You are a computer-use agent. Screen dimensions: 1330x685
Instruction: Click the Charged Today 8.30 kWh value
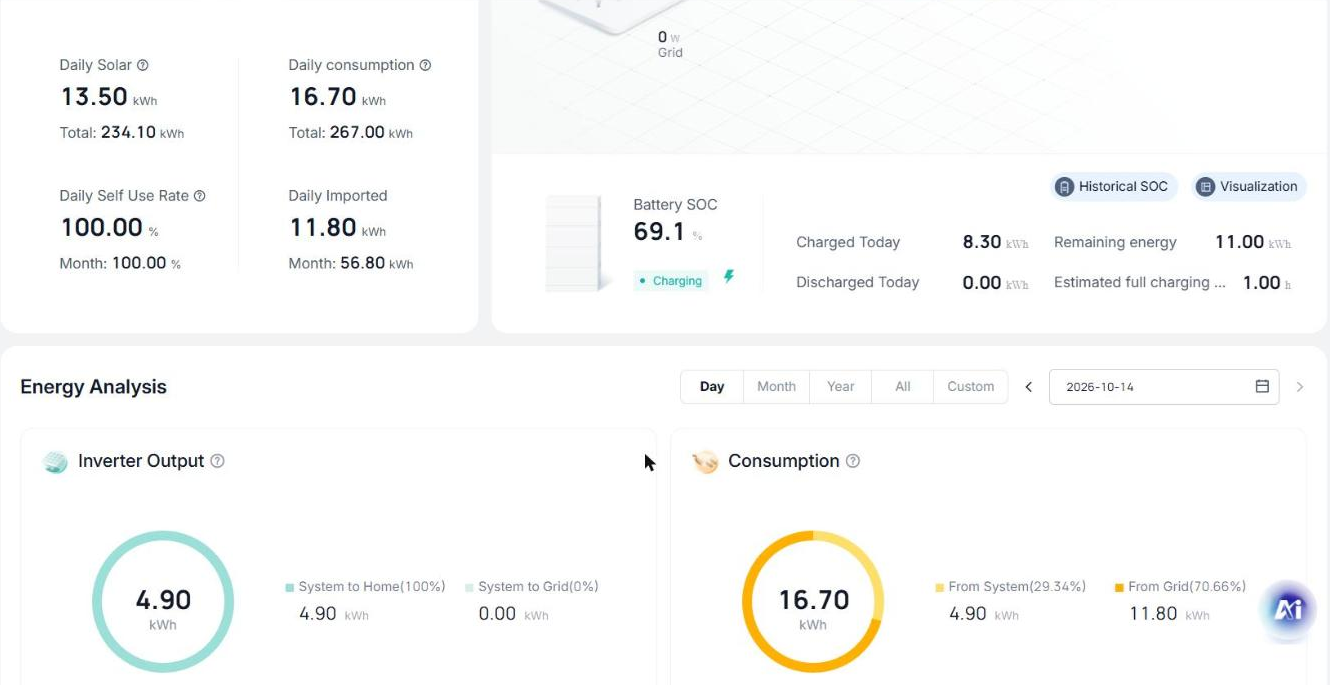(x=995, y=242)
